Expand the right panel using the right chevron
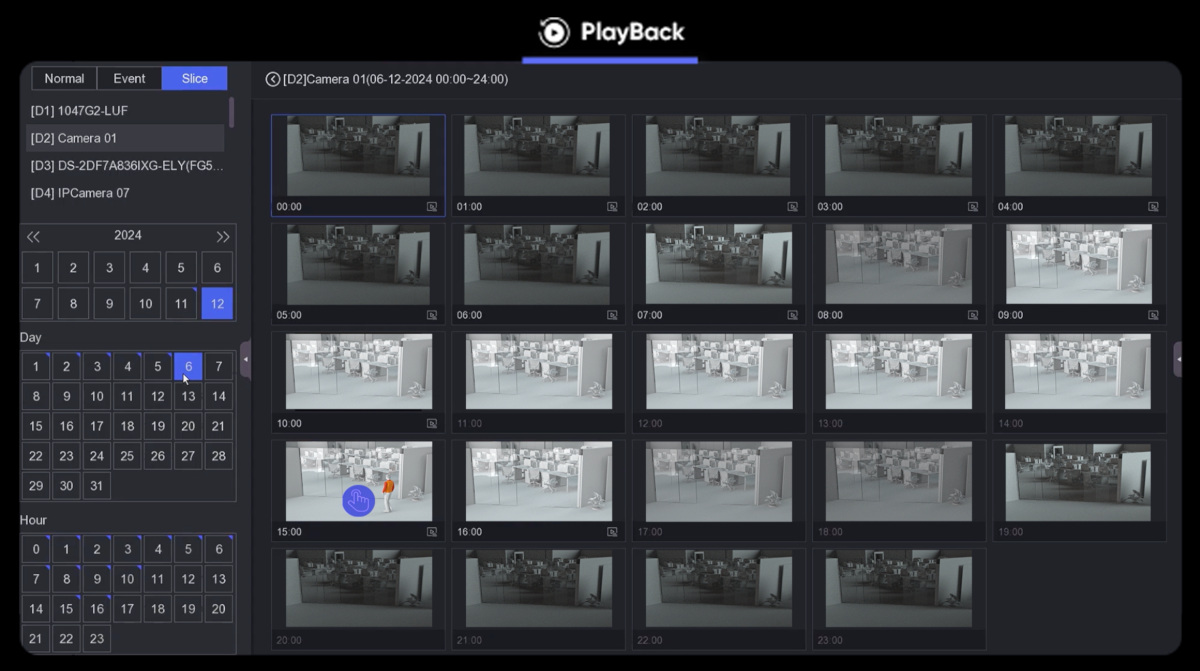This screenshot has height=671, width=1200. point(1180,357)
